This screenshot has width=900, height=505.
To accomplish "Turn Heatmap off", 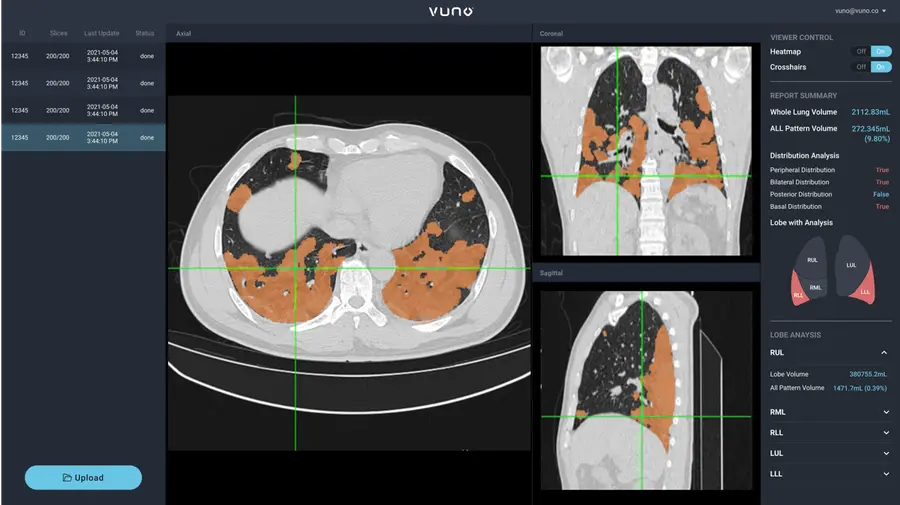I will pyautogui.click(x=859, y=51).
